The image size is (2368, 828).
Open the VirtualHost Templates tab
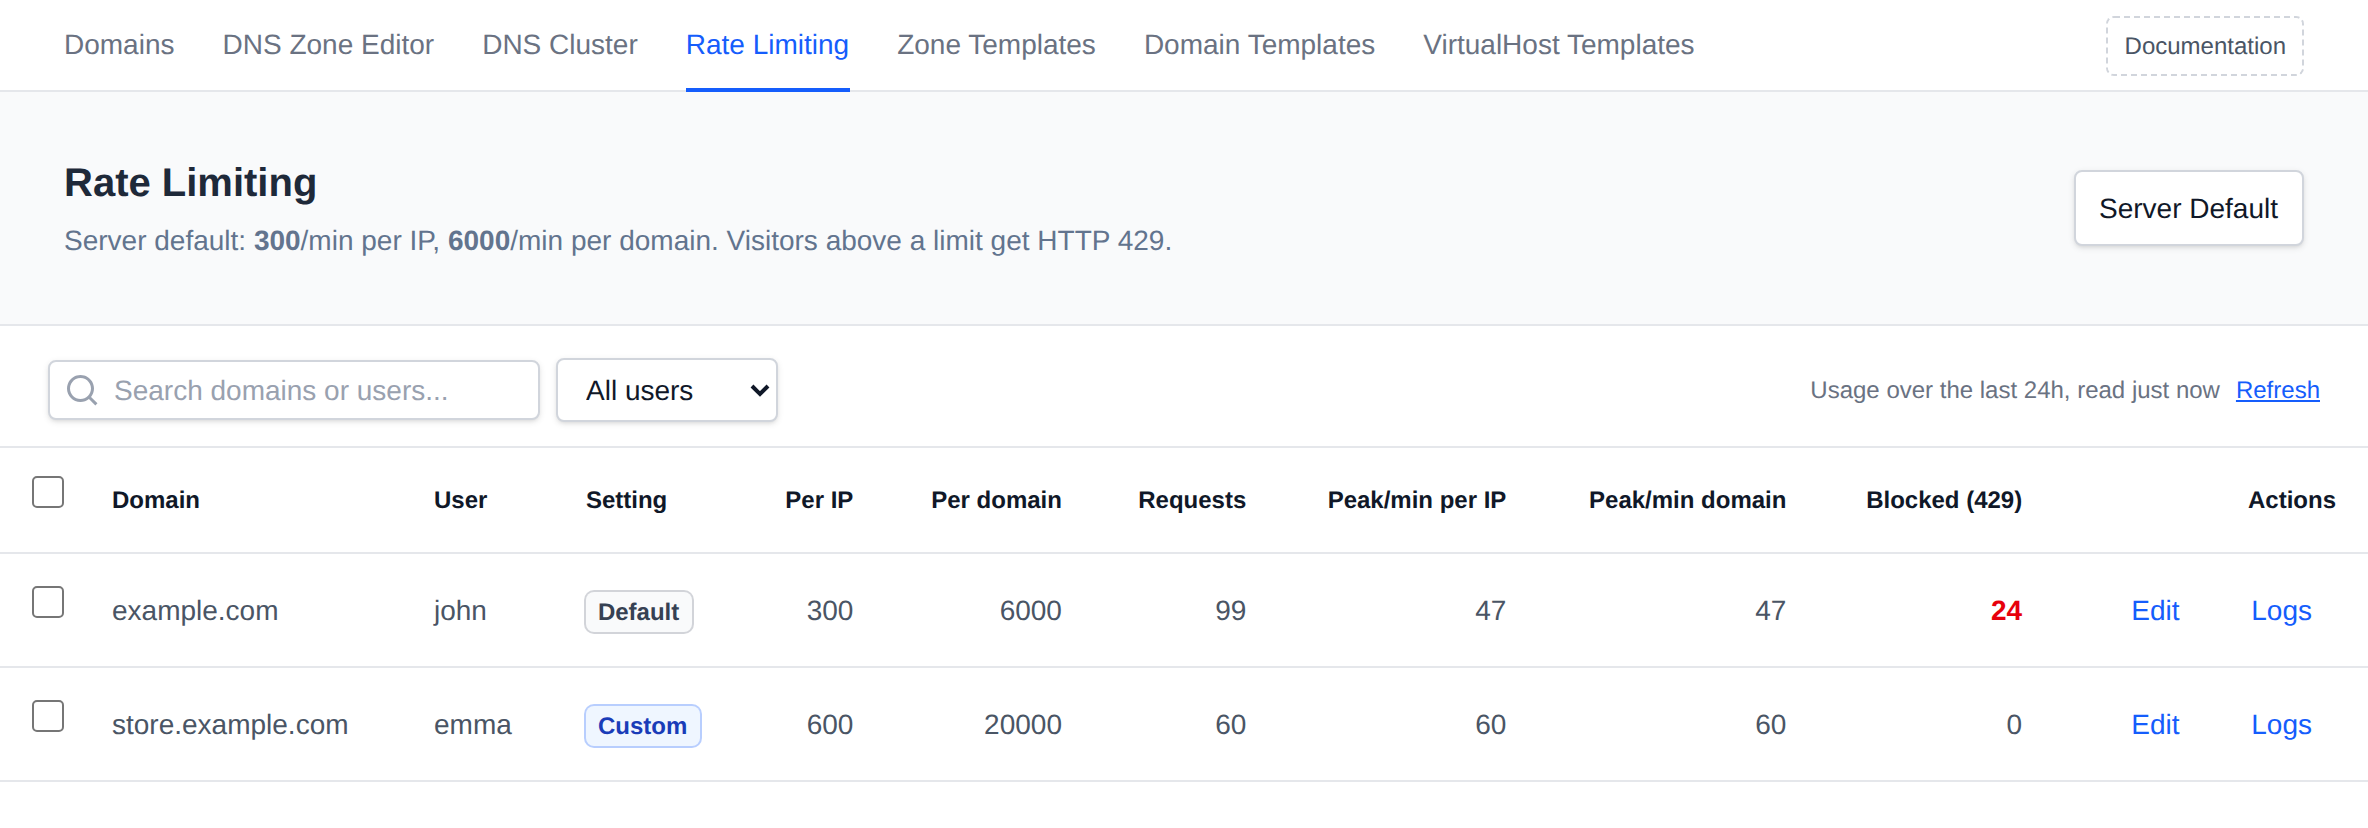pyautogui.click(x=1558, y=45)
